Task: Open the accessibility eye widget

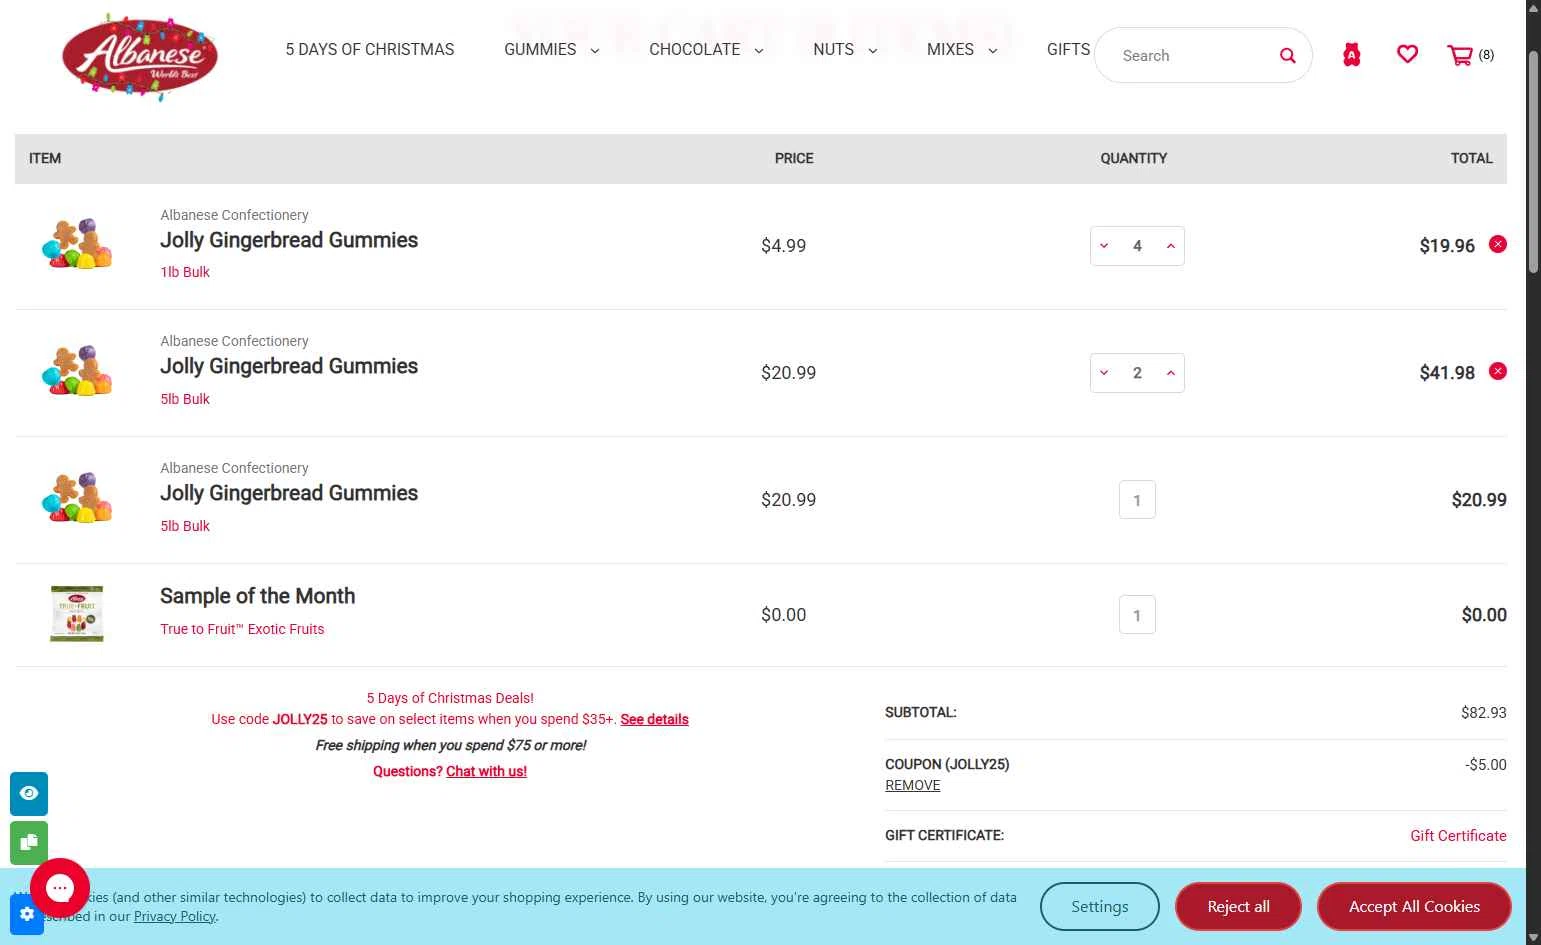Action: (29, 793)
